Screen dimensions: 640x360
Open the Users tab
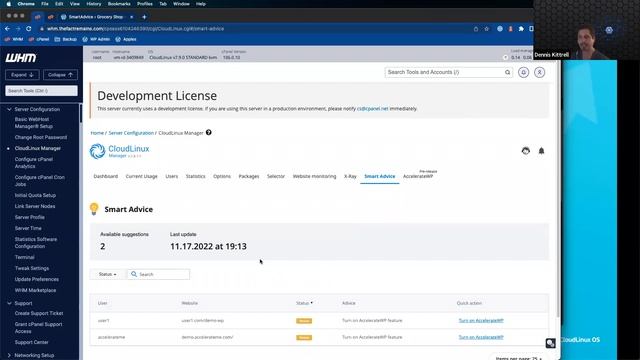tap(171, 176)
